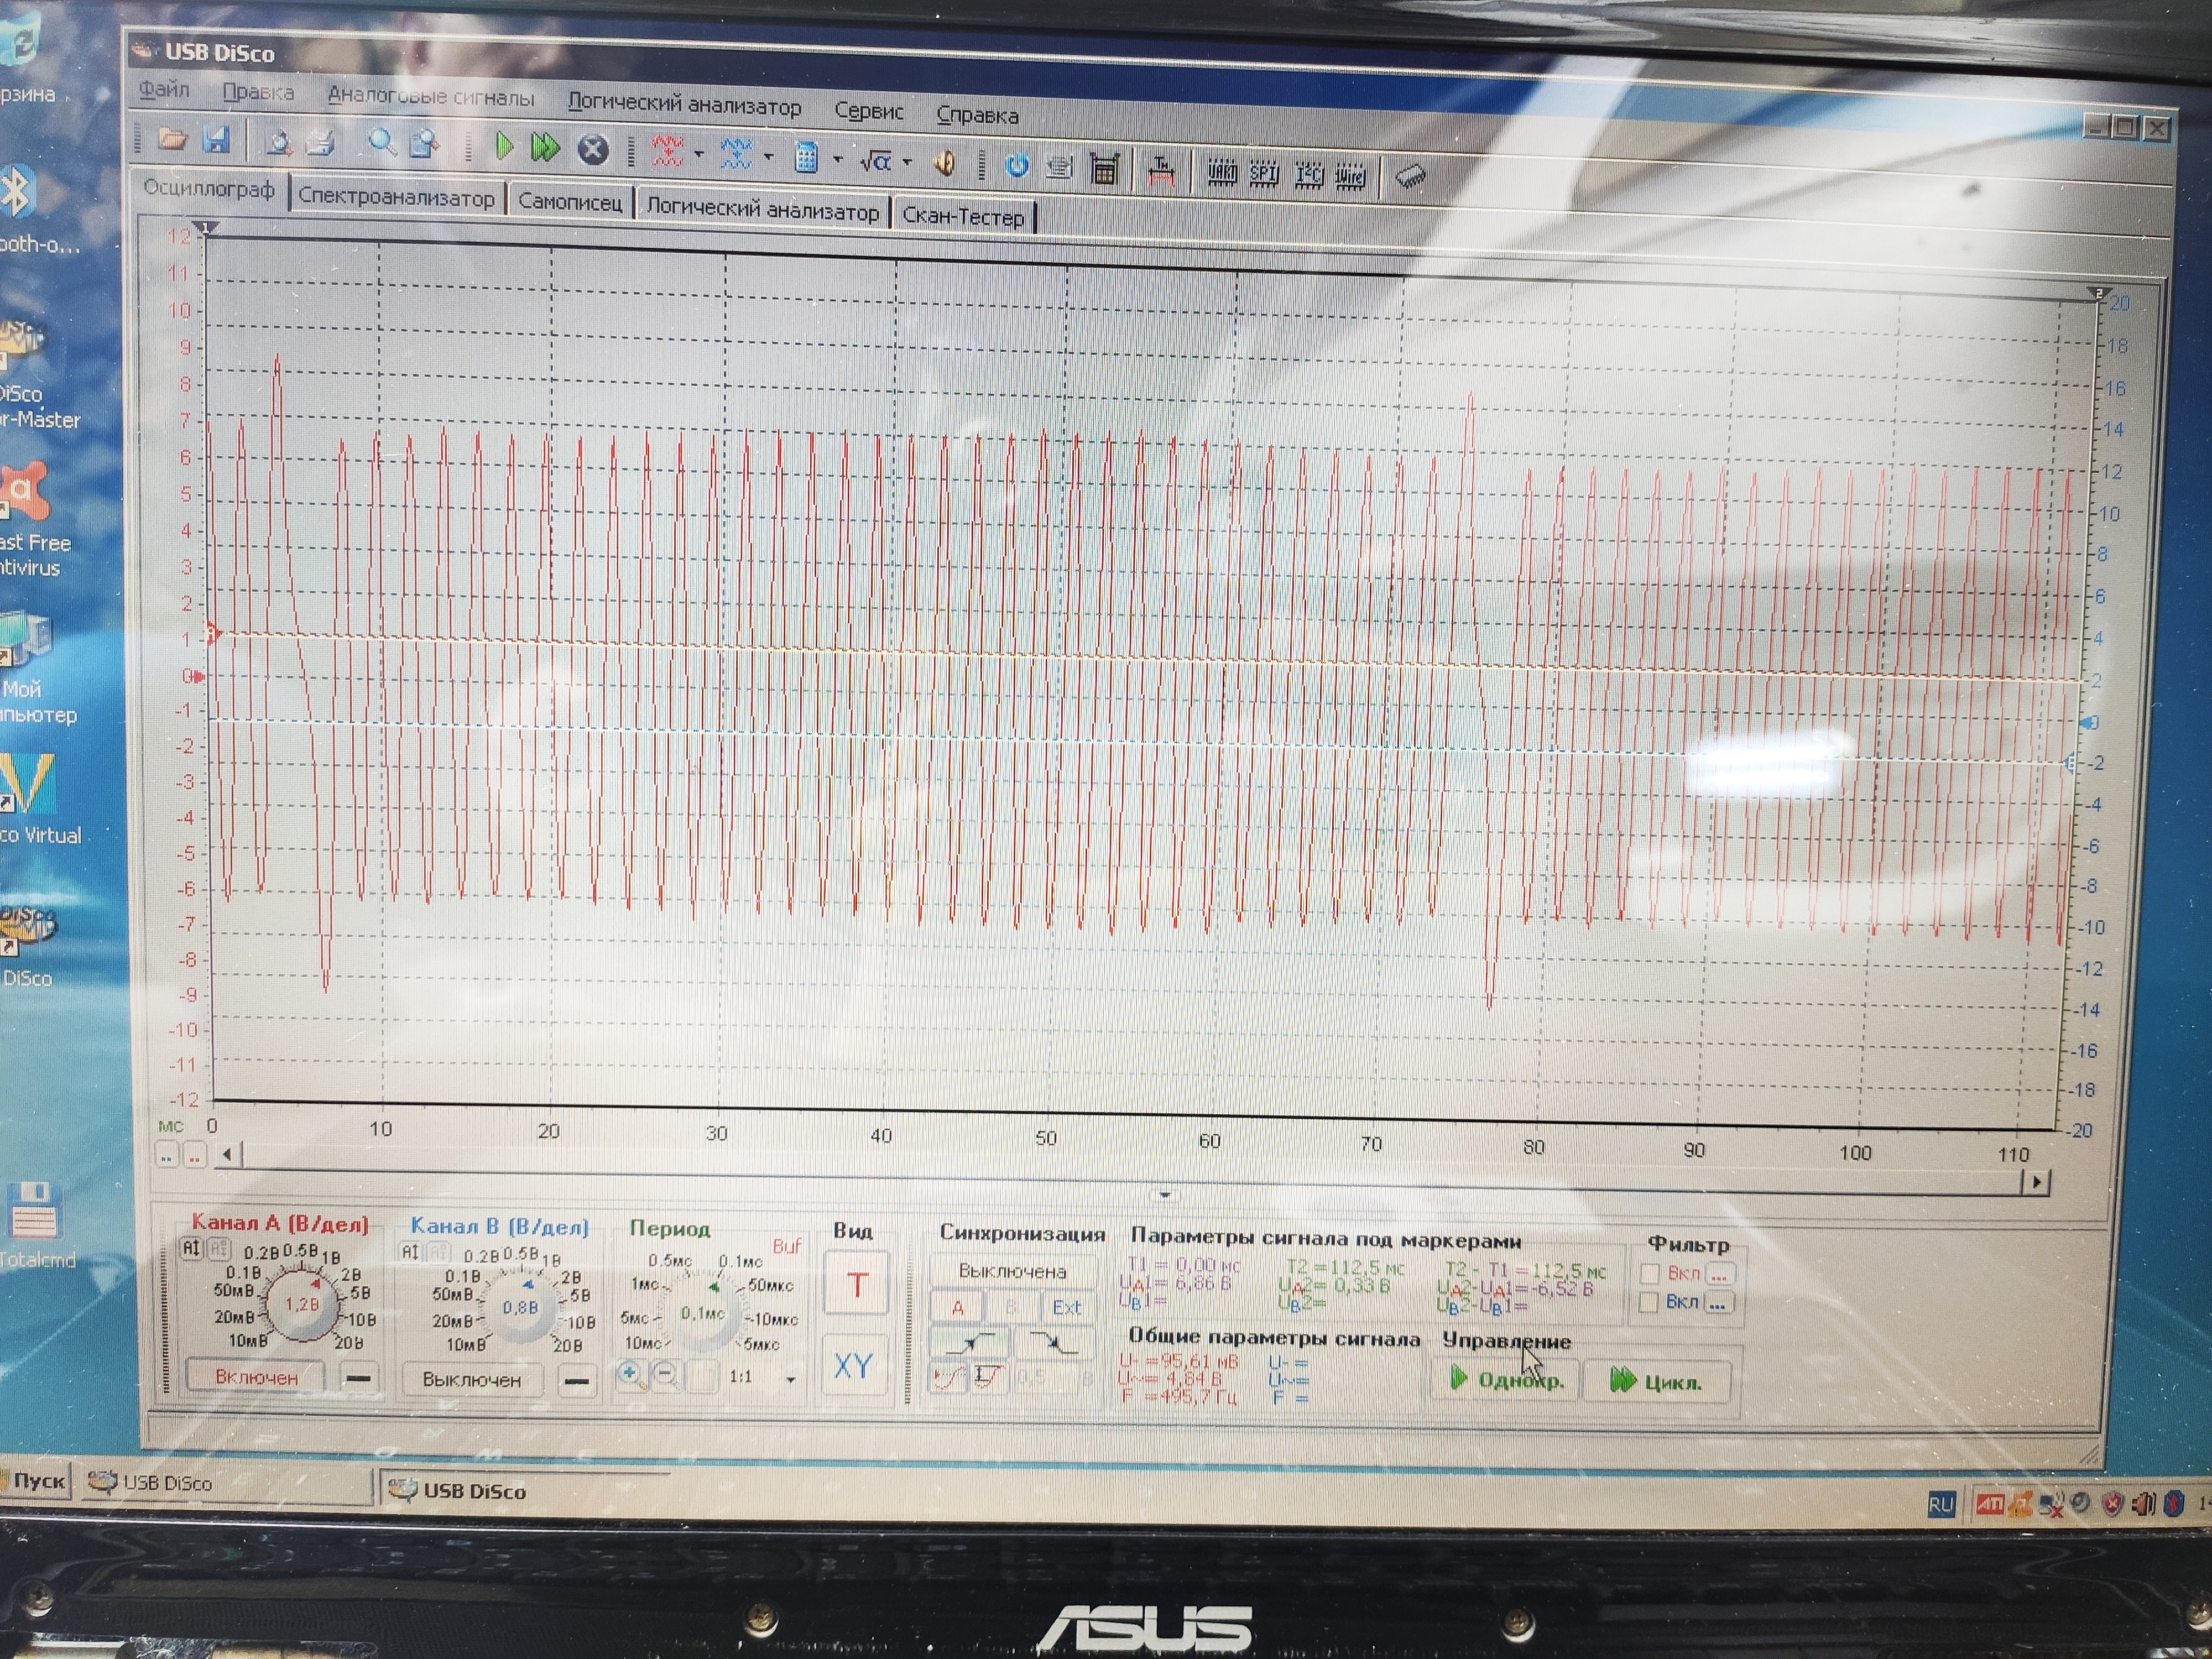Expand dropdown arrow next to calculator icon
The height and width of the screenshot is (1659, 2212).
(x=837, y=159)
